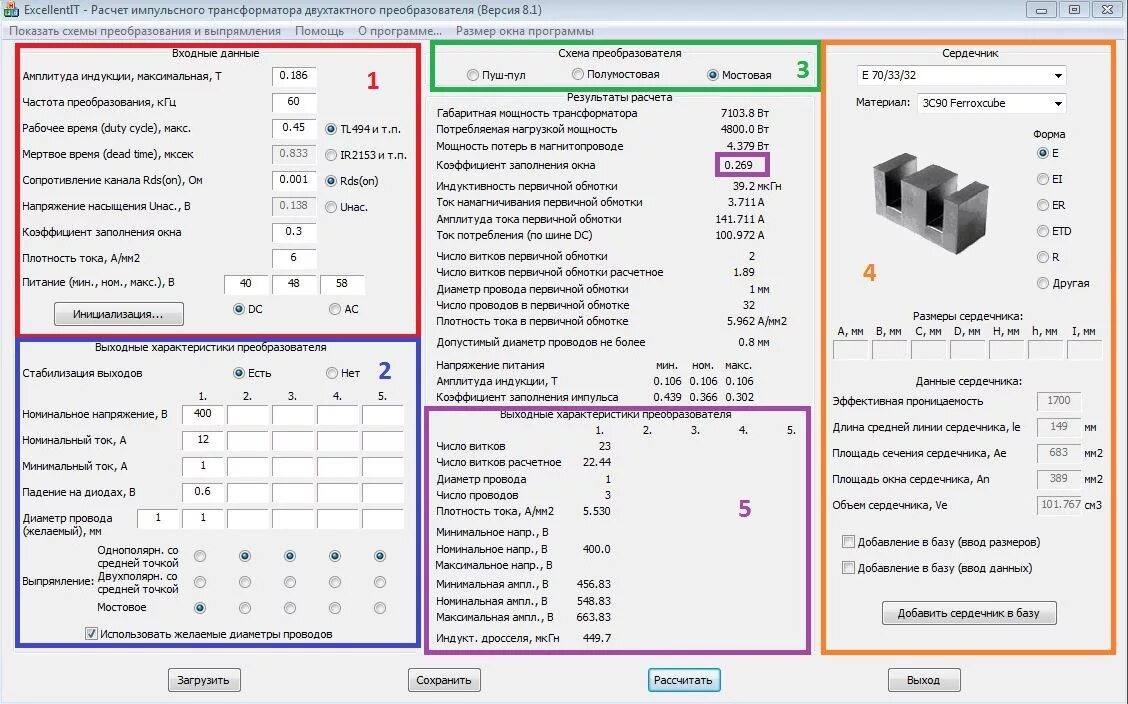This screenshot has width=1128, height=704.
Task: Click the Рассчитать button
Action: pos(683,680)
